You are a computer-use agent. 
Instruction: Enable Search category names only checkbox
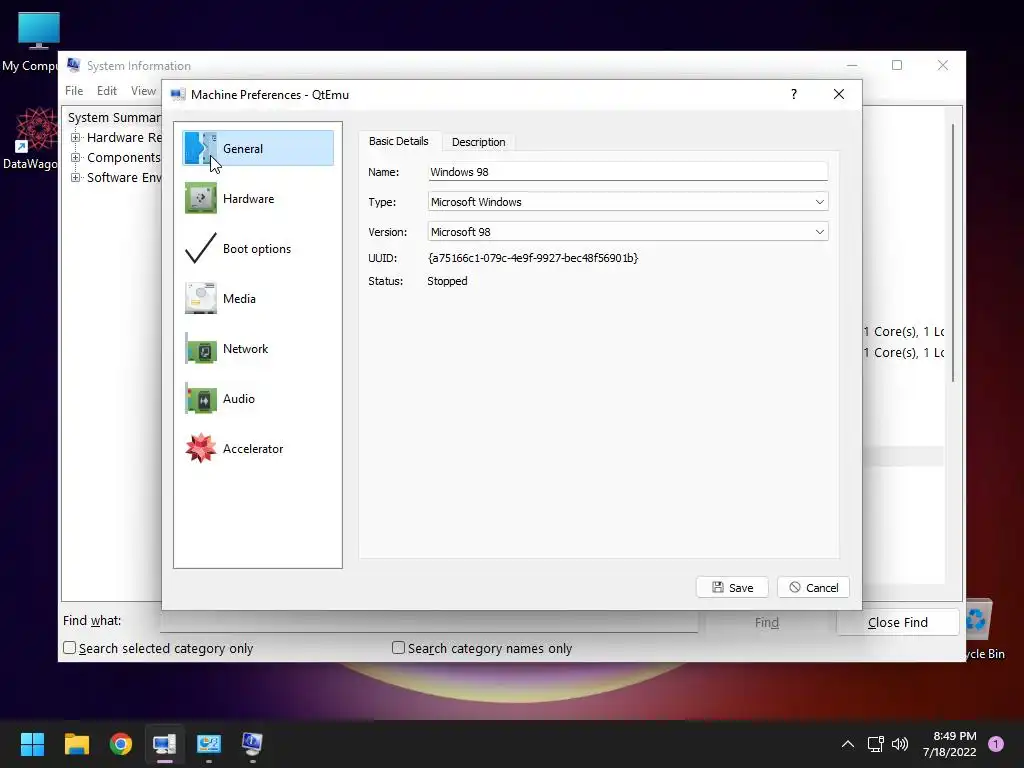pos(398,647)
